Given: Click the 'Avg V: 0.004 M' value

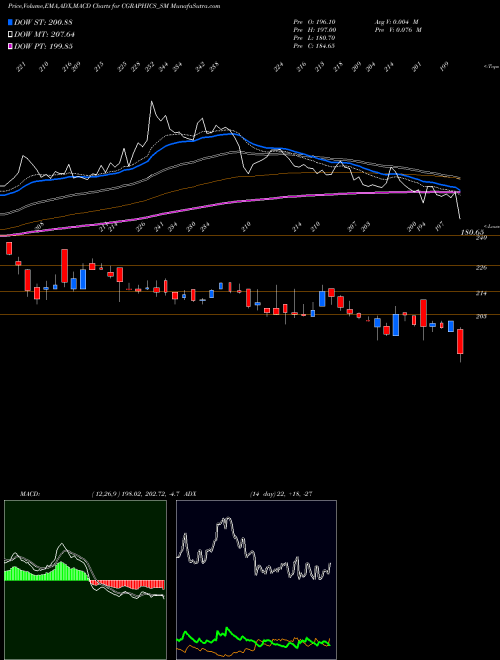Looking at the screenshot, I should click(x=396, y=22).
